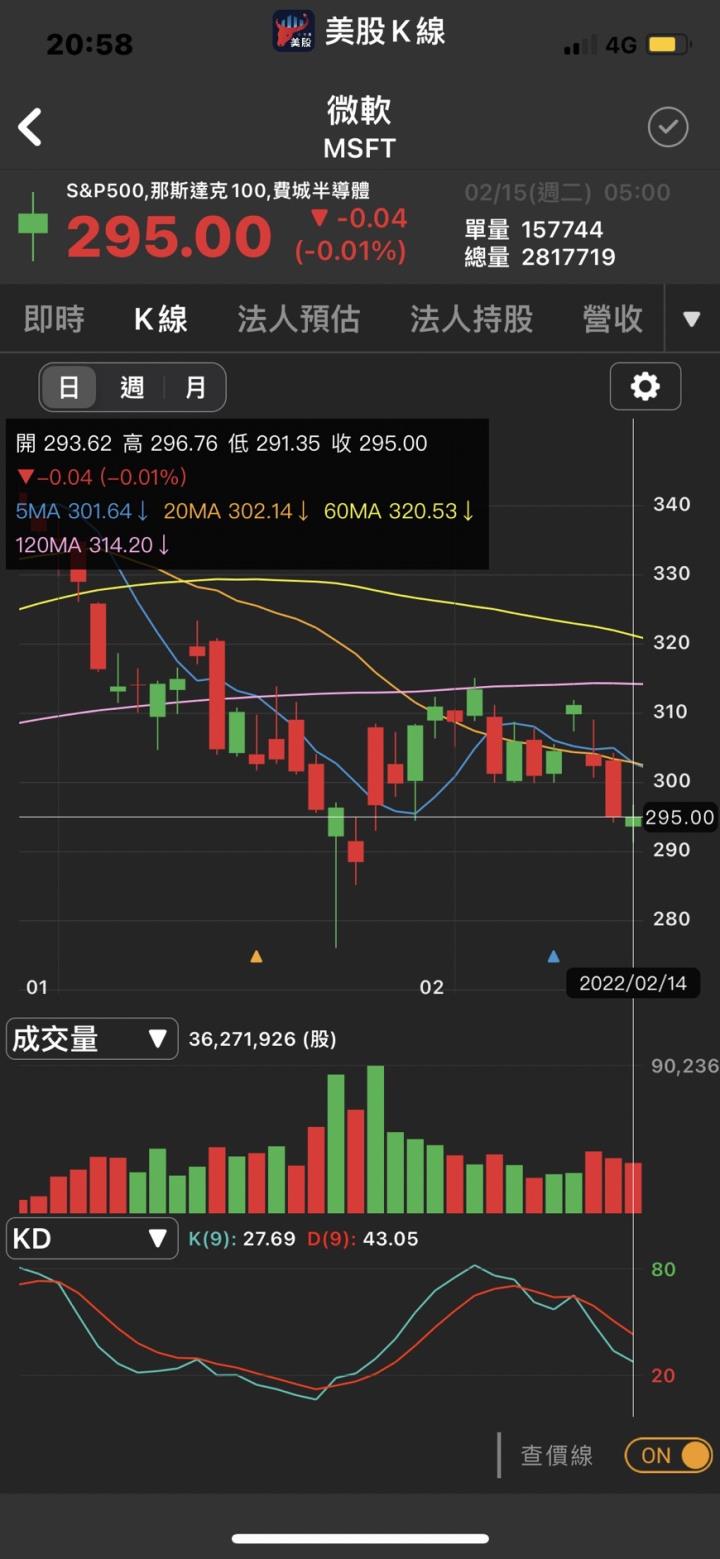
Task: Select the 日 daily period option
Action: (69, 387)
